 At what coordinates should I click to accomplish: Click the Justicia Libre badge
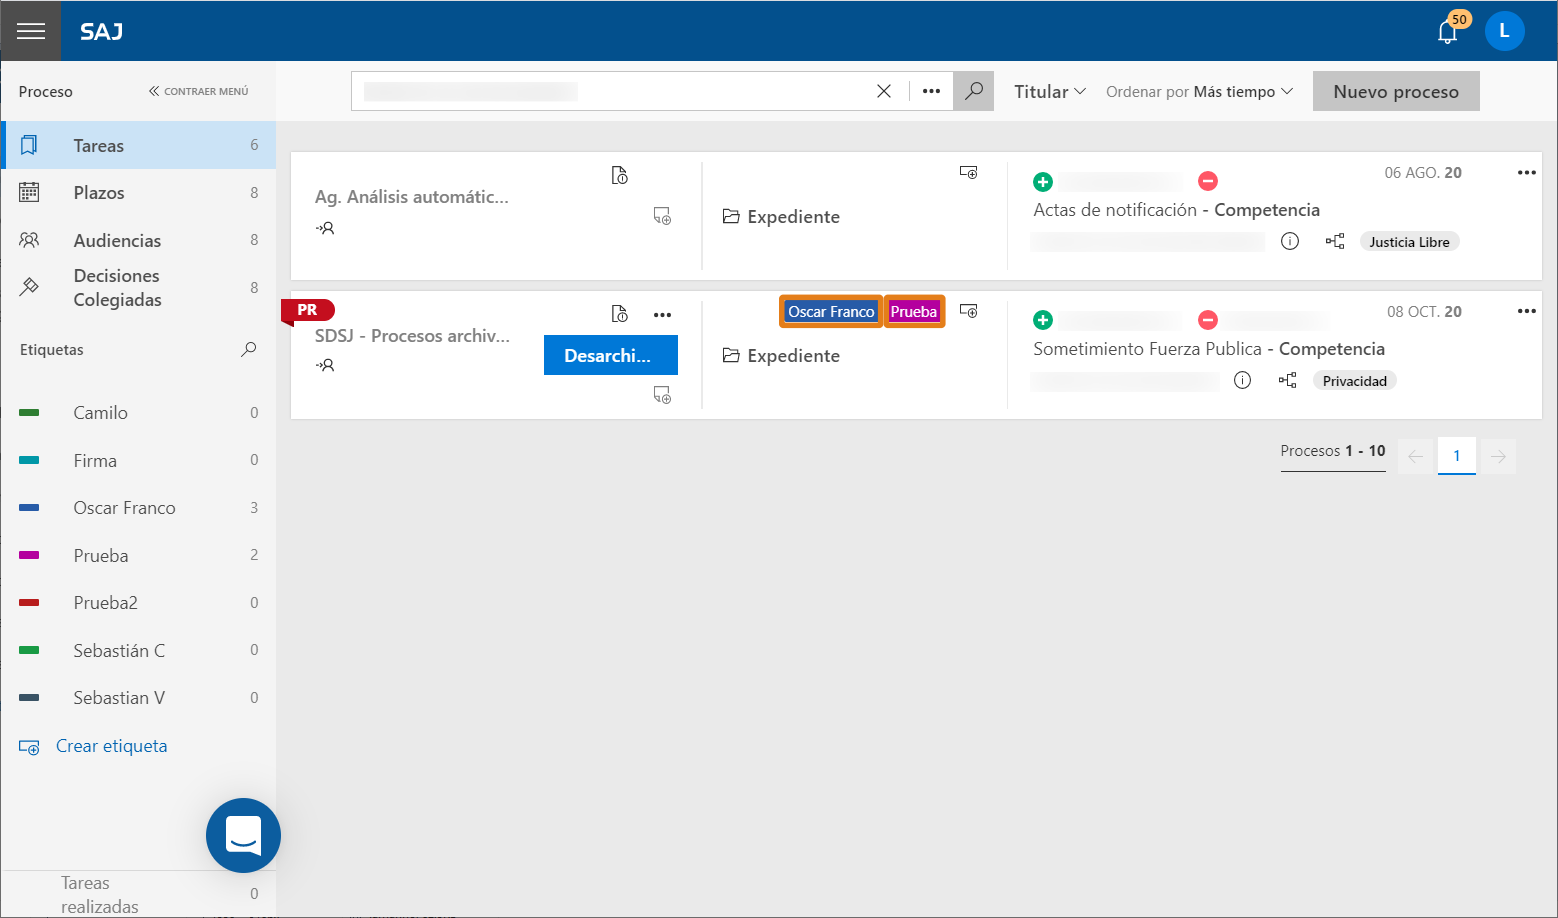1409,241
